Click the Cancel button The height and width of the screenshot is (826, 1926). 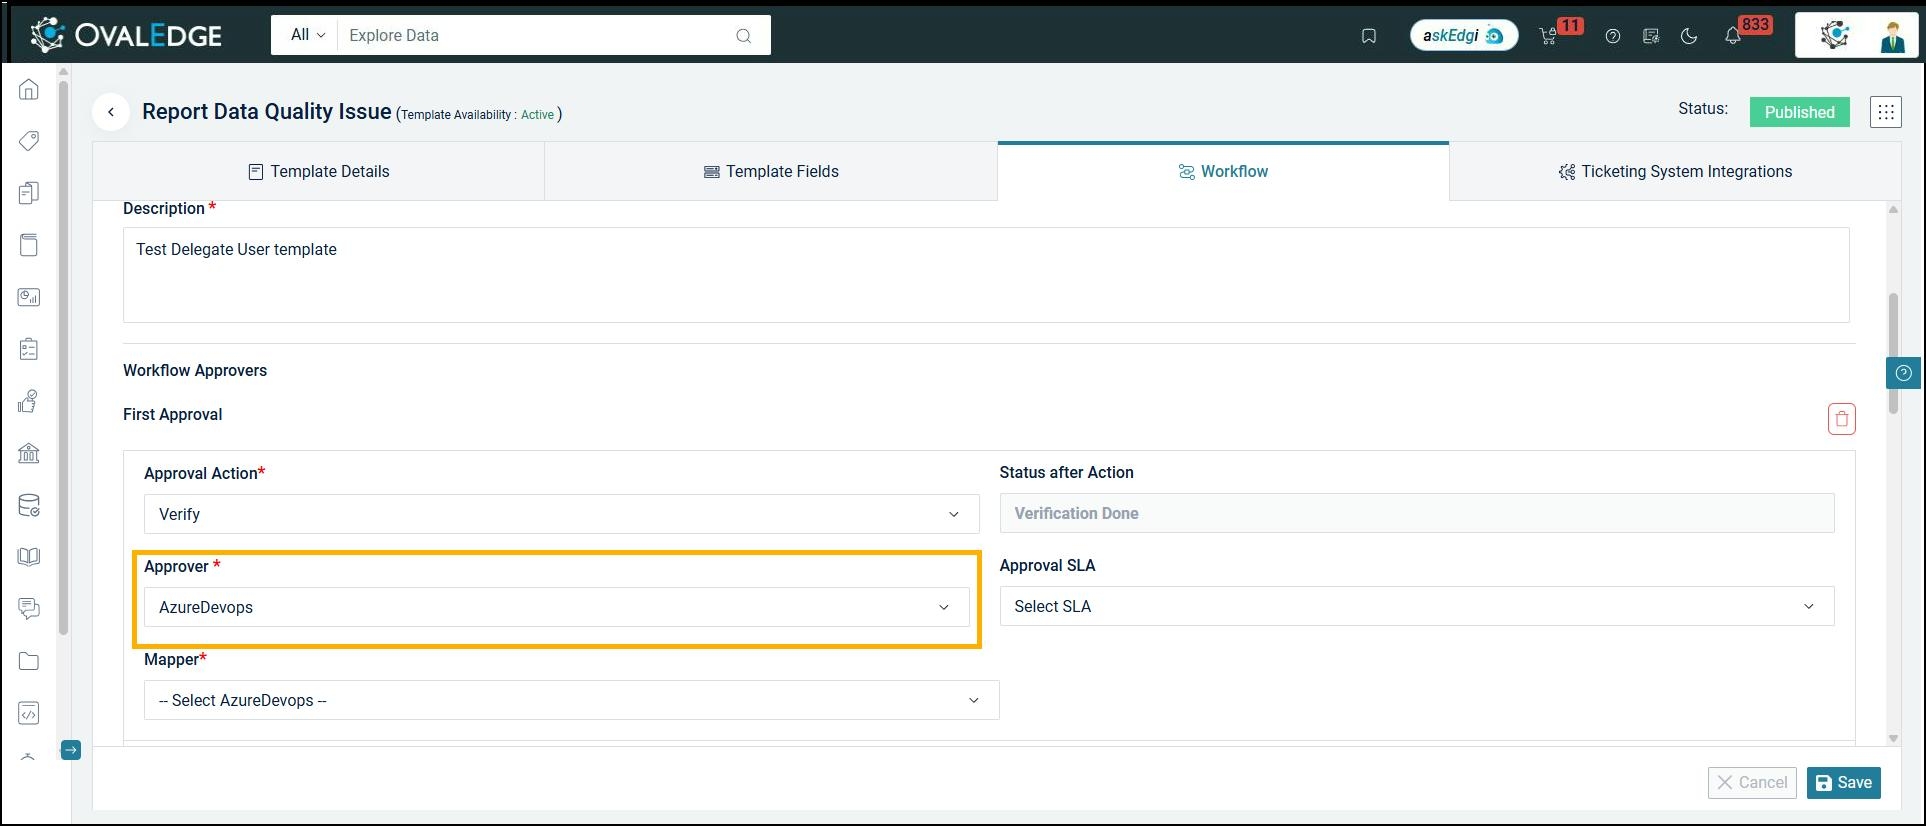point(1752,783)
